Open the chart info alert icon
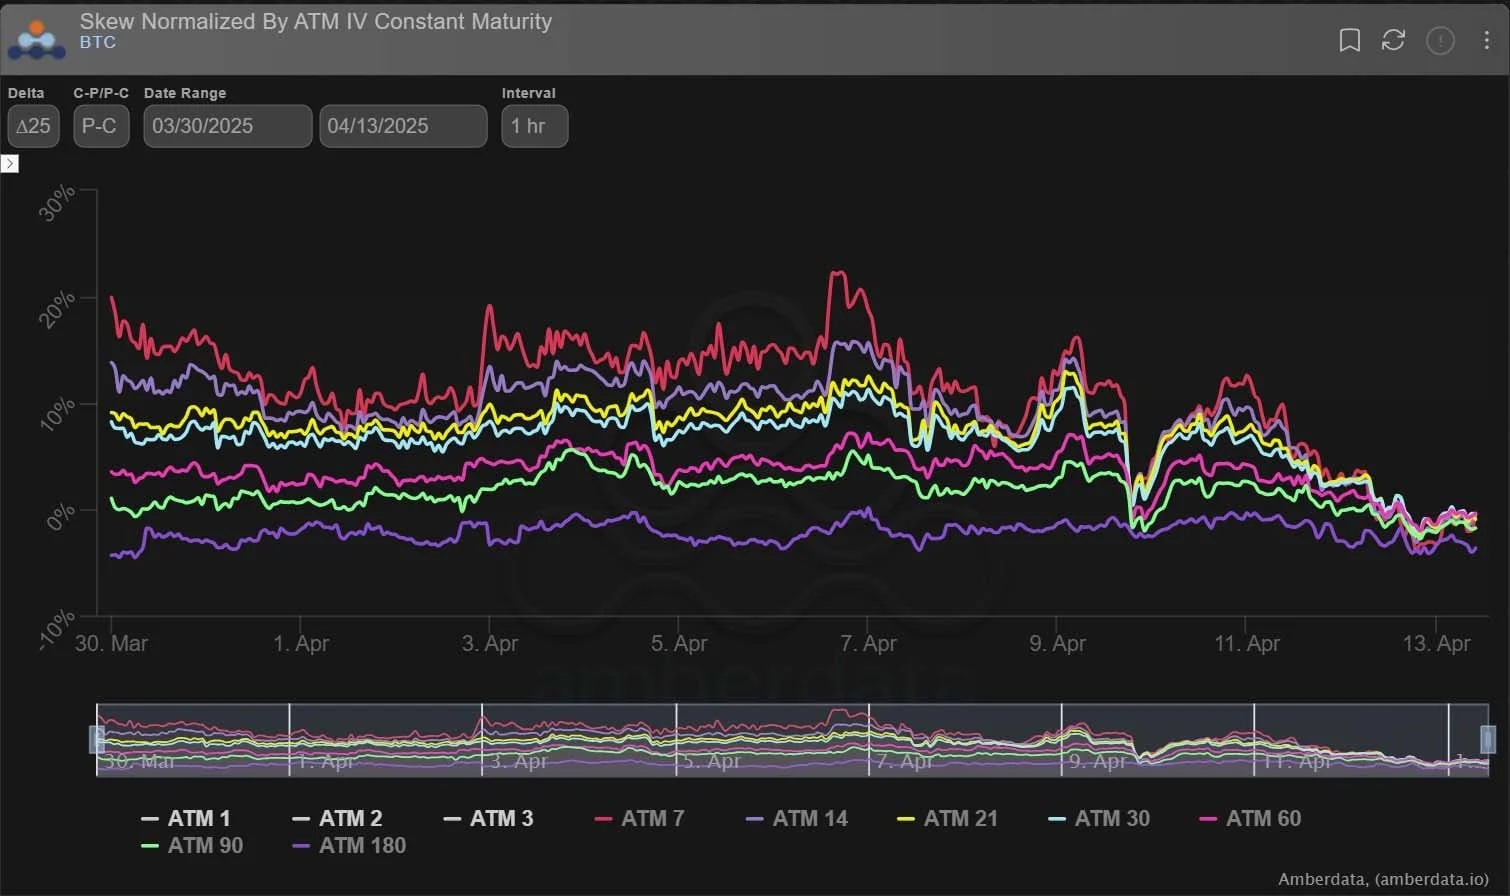1510x896 pixels. pyautogui.click(x=1440, y=40)
